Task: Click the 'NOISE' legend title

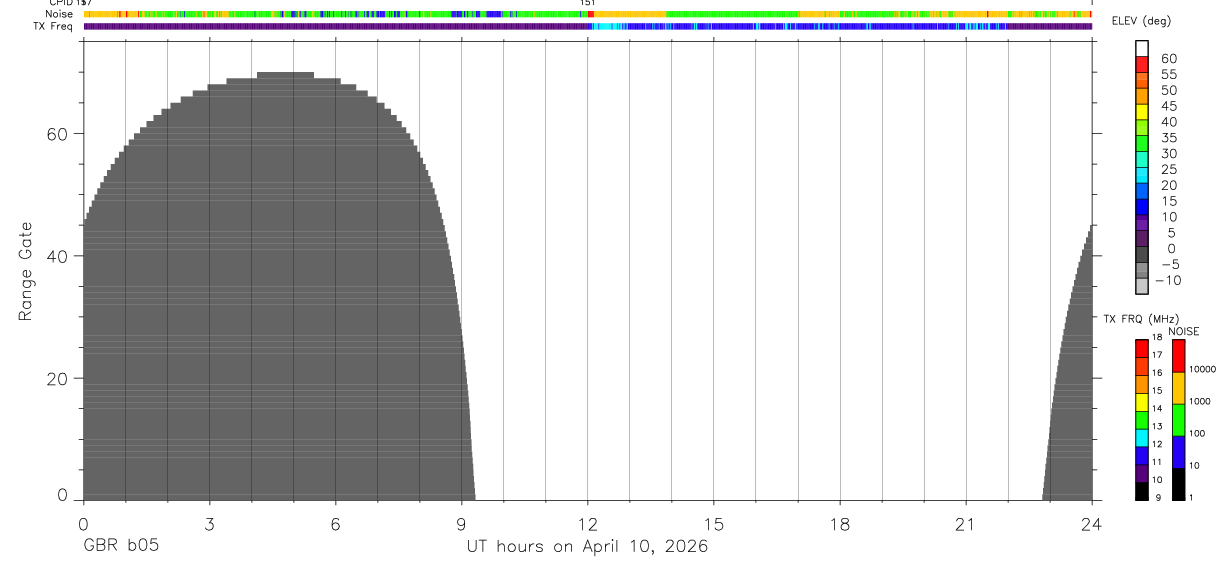Action: tap(1183, 331)
